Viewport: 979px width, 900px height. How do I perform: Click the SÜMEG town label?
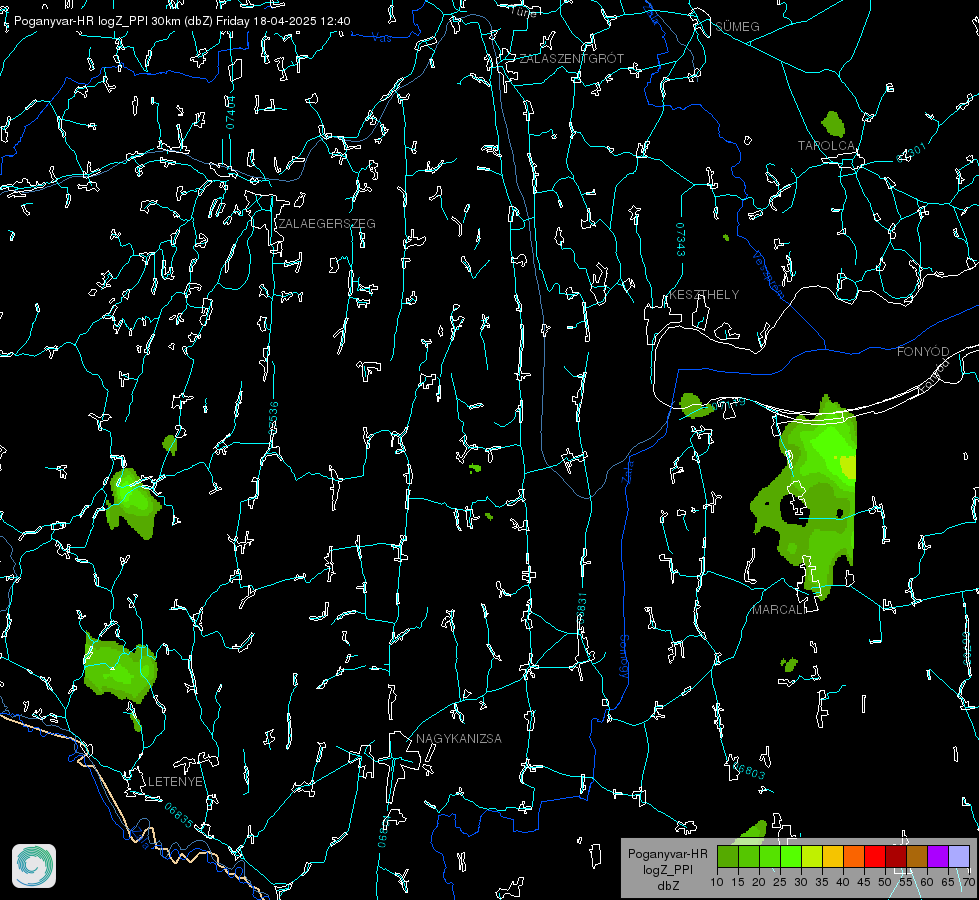click(x=737, y=27)
